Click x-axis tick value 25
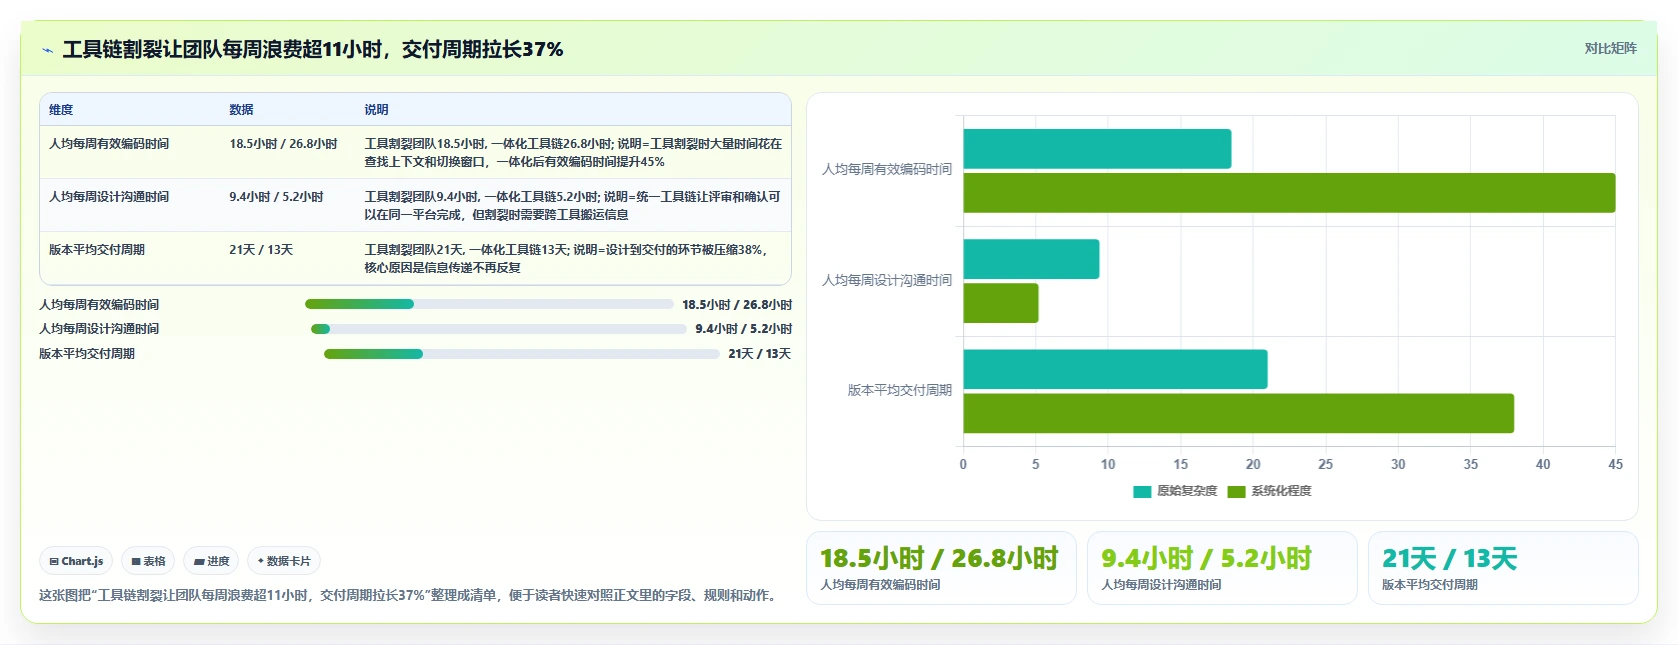1678x645 pixels. tap(1325, 465)
